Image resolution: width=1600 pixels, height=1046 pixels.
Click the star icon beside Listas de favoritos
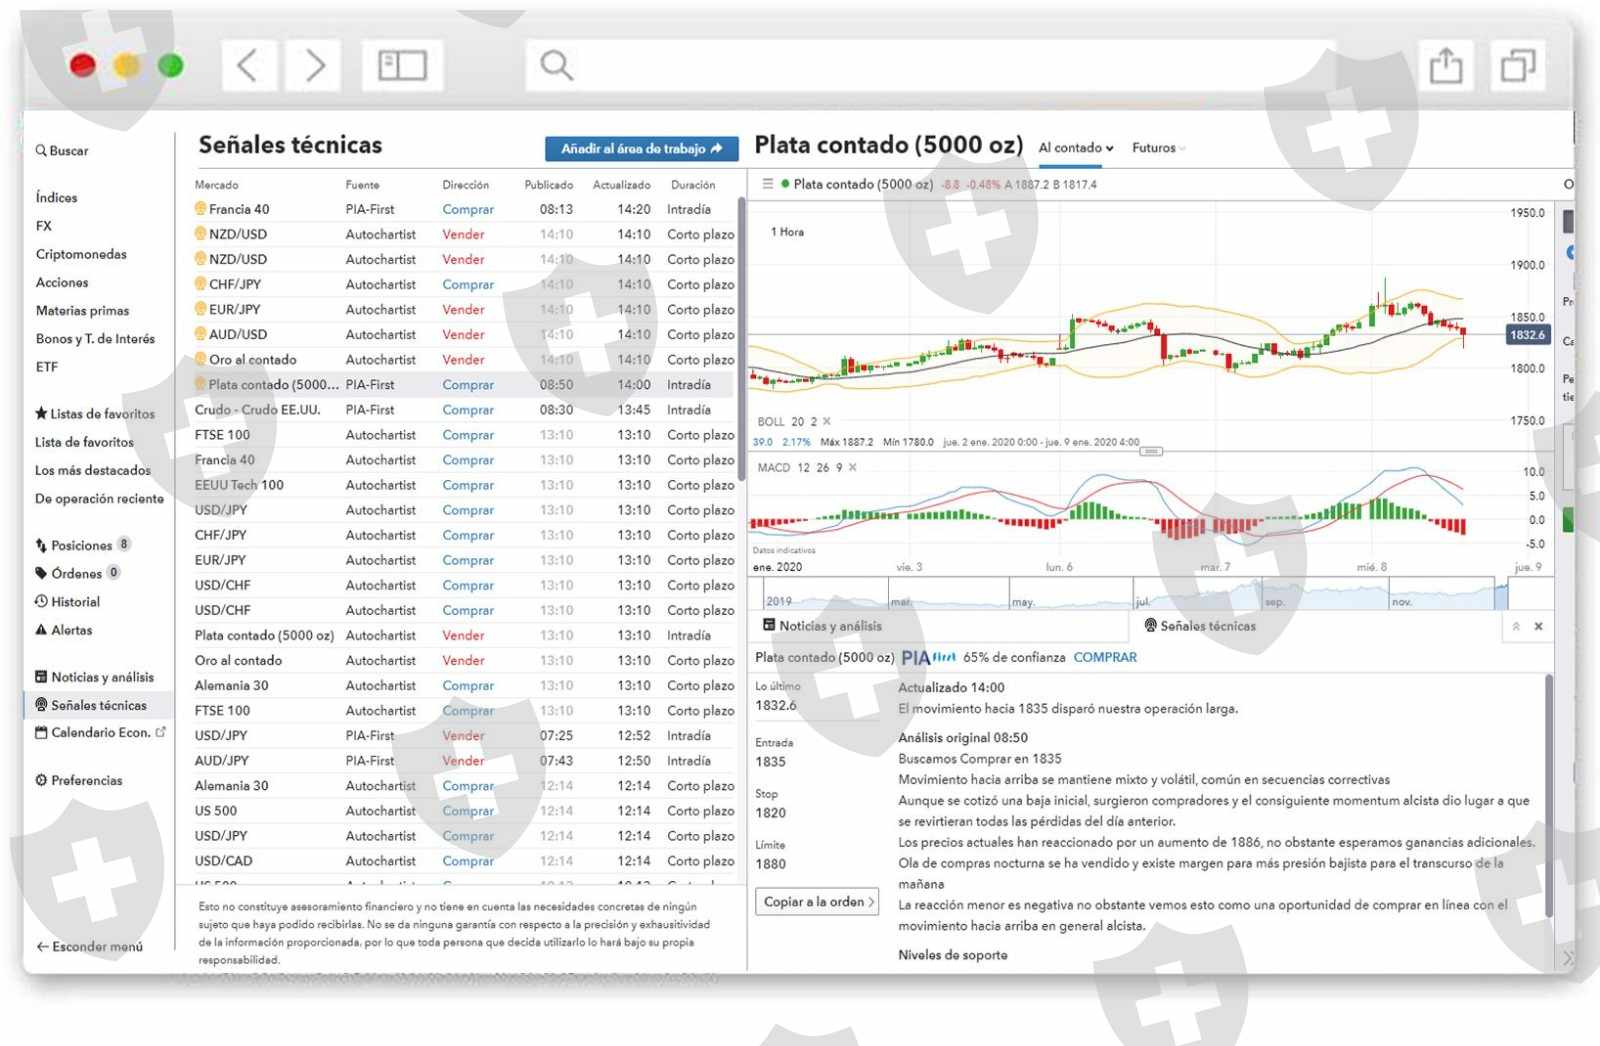[41, 413]
